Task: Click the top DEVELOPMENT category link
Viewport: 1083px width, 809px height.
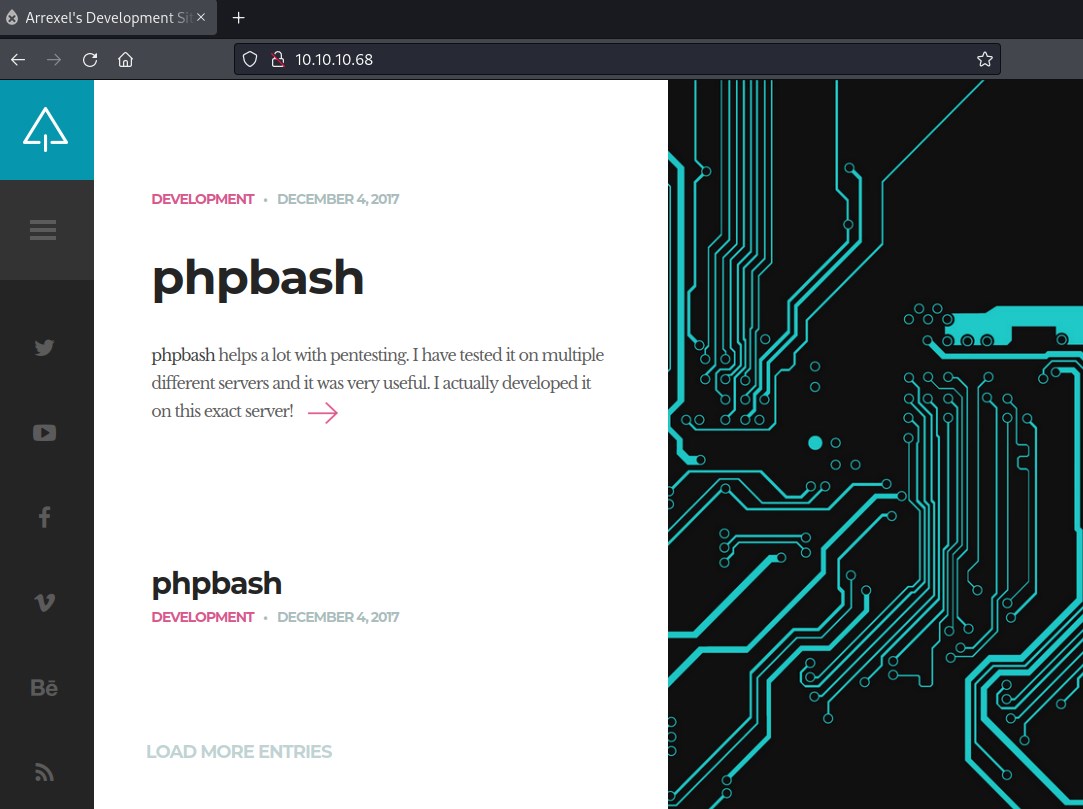Action: [x=202, y=199]
